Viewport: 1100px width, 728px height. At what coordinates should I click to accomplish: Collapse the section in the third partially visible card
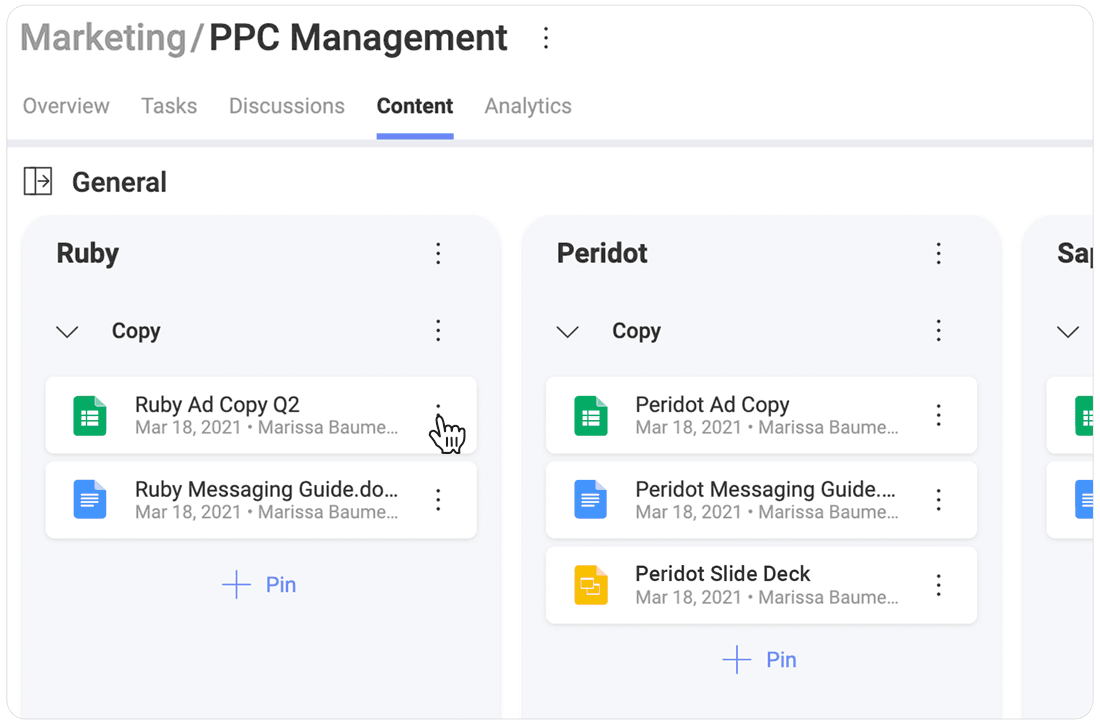pyautogui.click(x=1068, y=332)
